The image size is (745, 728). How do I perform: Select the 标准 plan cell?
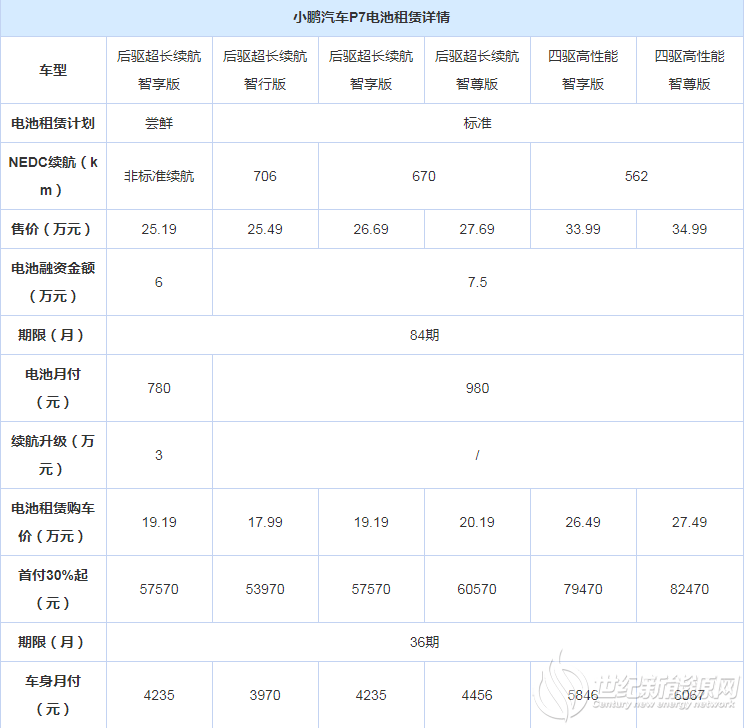coord(478,123)
